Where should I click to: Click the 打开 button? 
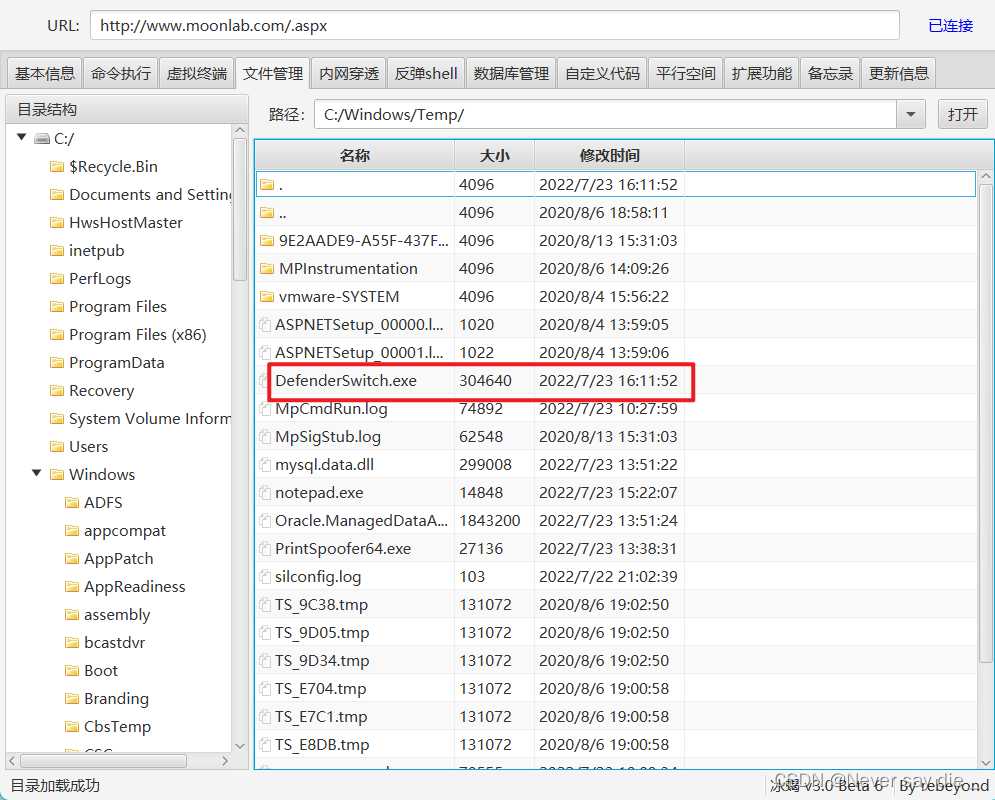click(x=963, y=115)
